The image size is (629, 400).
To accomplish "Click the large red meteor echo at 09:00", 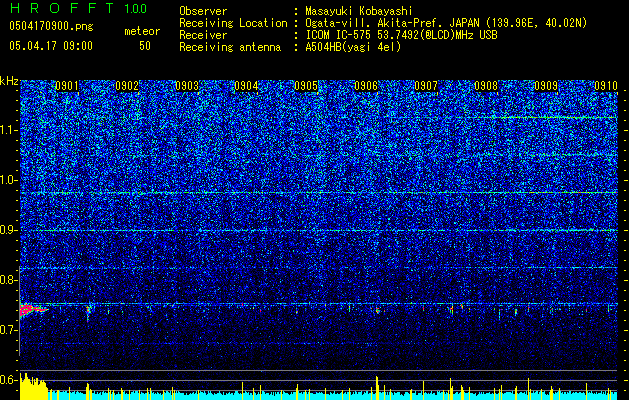I will click(x=32, y=309).
